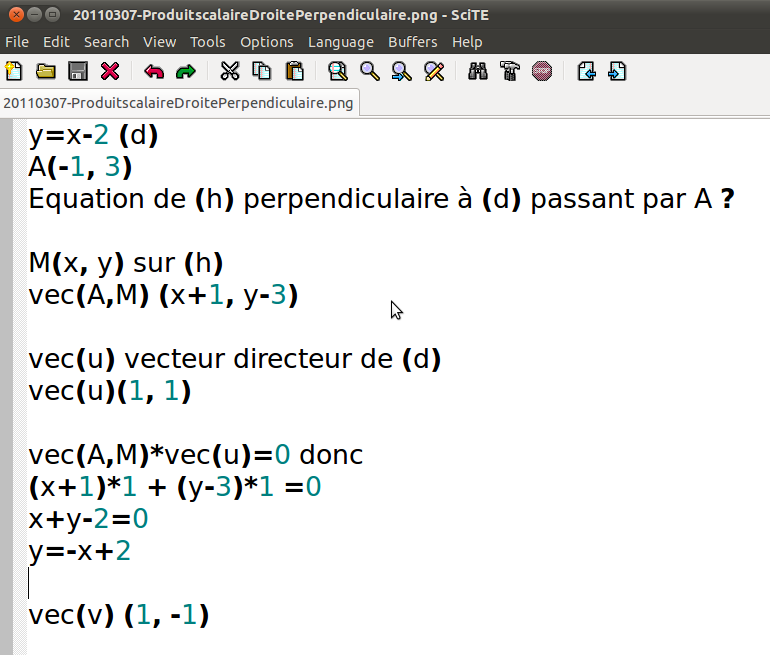The height and width of the screenshot is (655, 770).
Task: Redo the edit via the green arrow icon
Action: tap(186, 71)
